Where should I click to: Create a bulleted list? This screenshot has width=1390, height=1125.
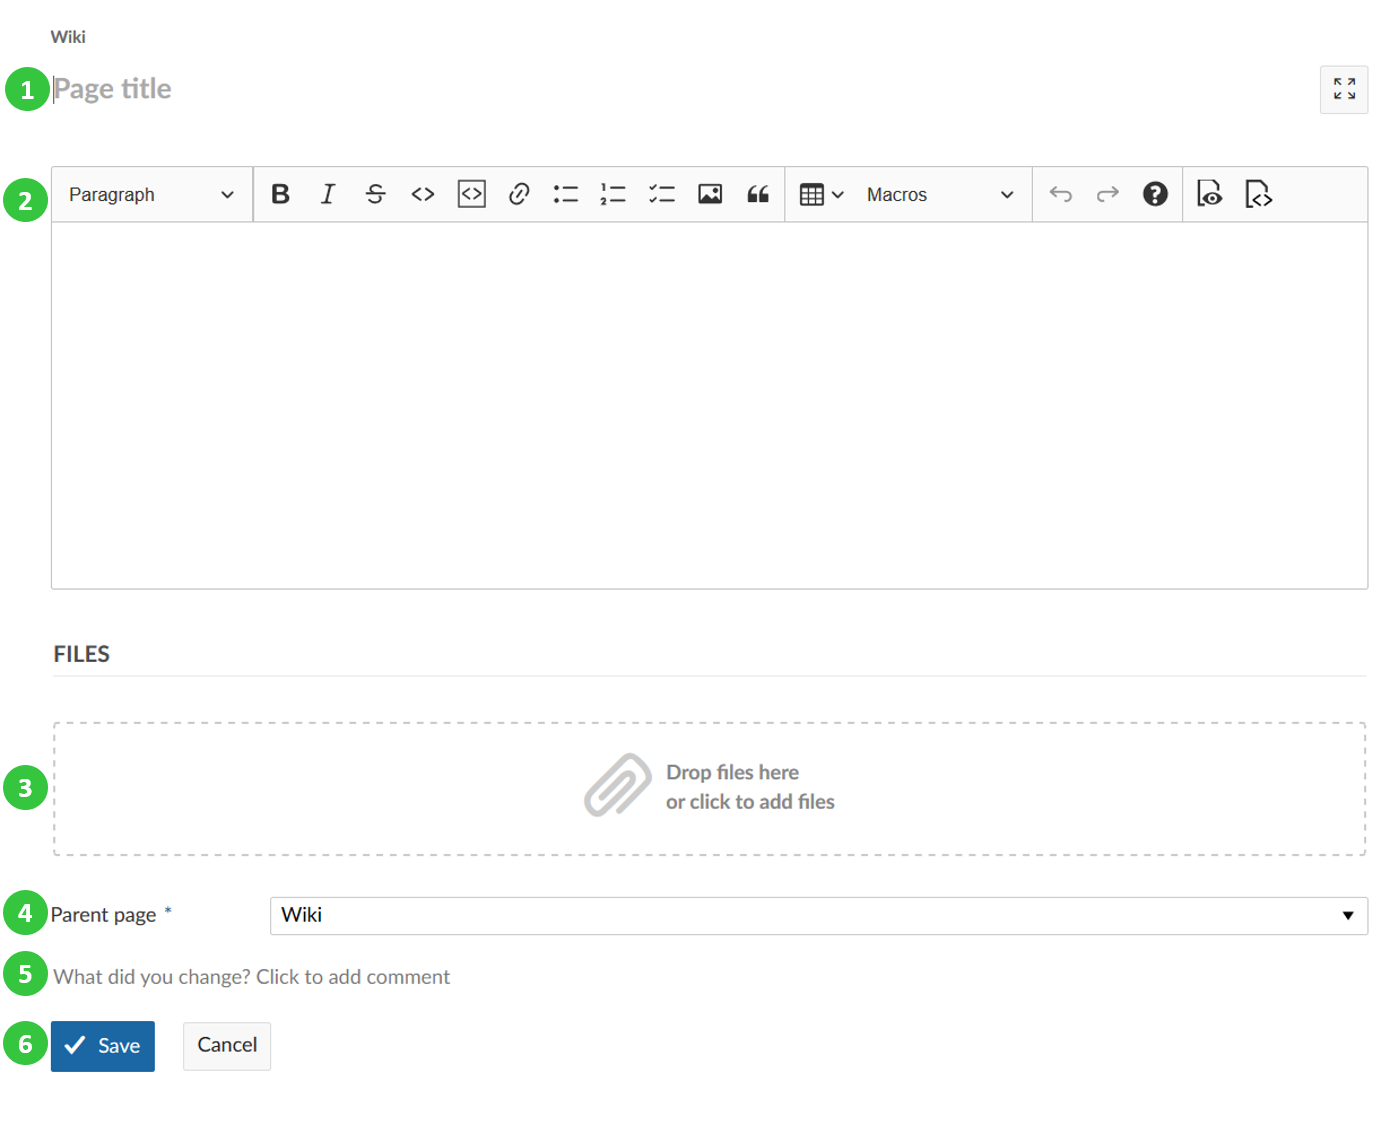pos(566,194)
